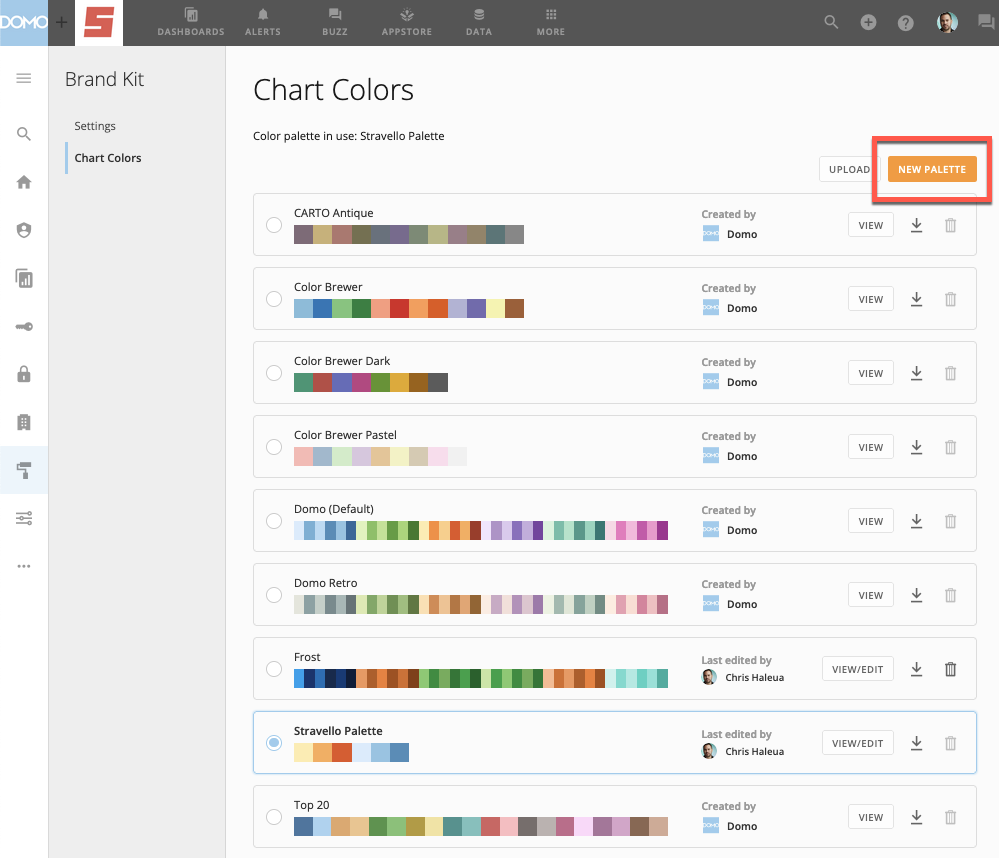Expand the More menu in top navigation
Screen dimensions: 999x858
(x=550, y=22)
